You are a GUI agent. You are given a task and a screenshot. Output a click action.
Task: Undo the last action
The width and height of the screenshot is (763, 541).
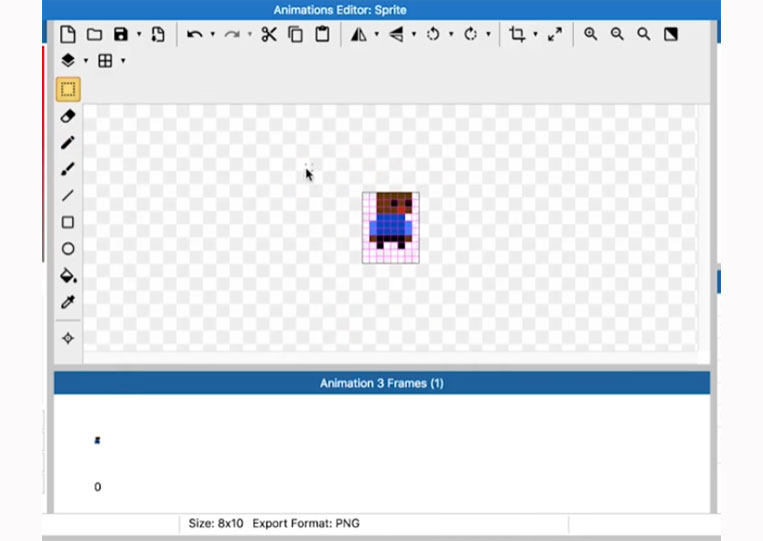coord(195,35)
